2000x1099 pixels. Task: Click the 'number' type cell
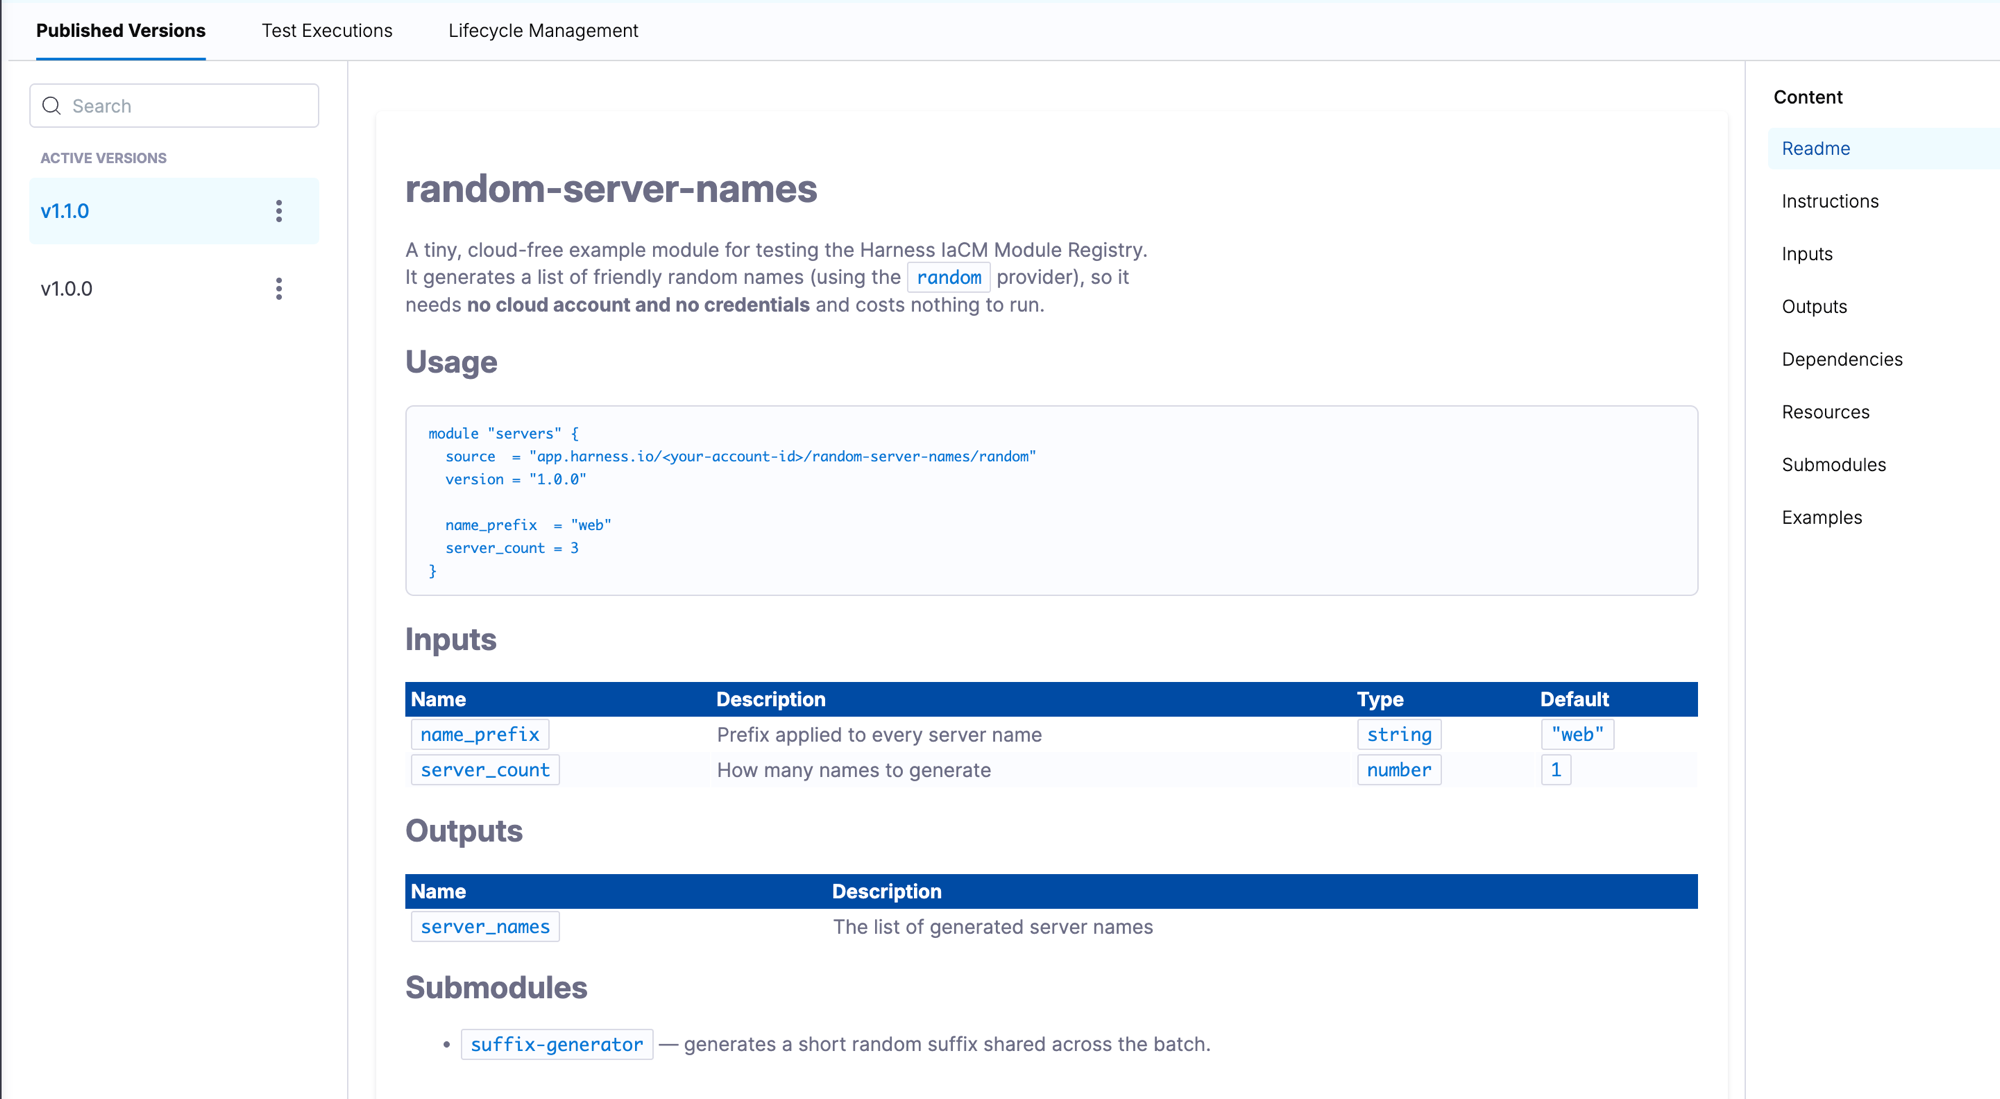1399,770
